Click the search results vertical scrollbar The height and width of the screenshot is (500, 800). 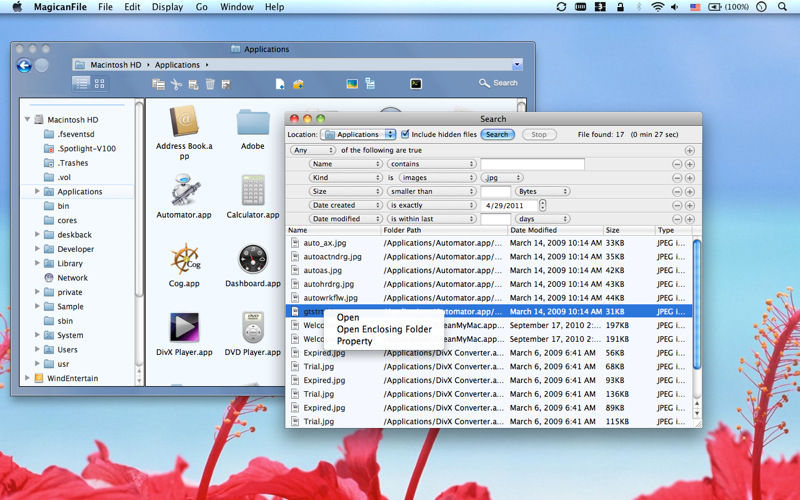pos(697,304)
